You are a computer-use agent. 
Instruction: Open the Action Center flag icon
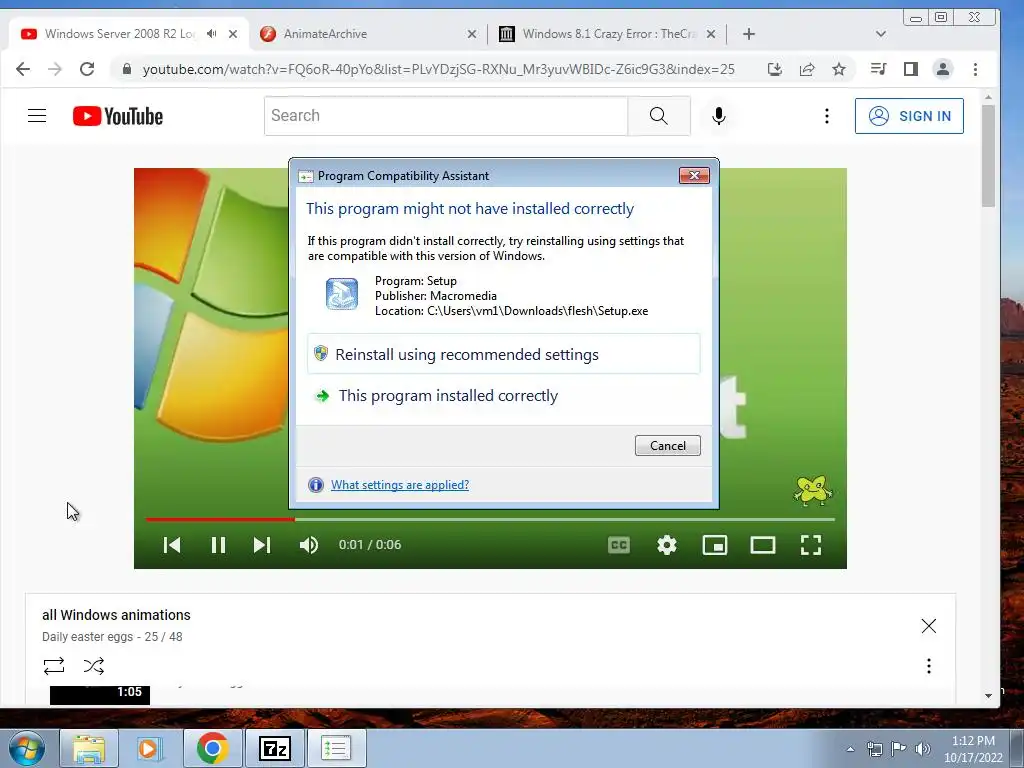click(899, 749)
